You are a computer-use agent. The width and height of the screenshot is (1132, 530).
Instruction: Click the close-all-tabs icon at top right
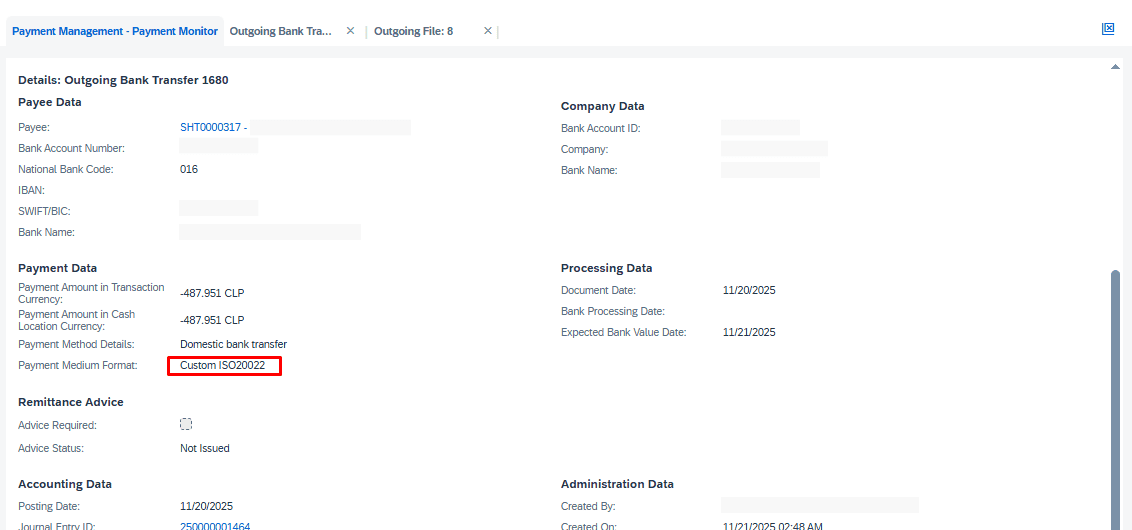(x=1108, y=29)
